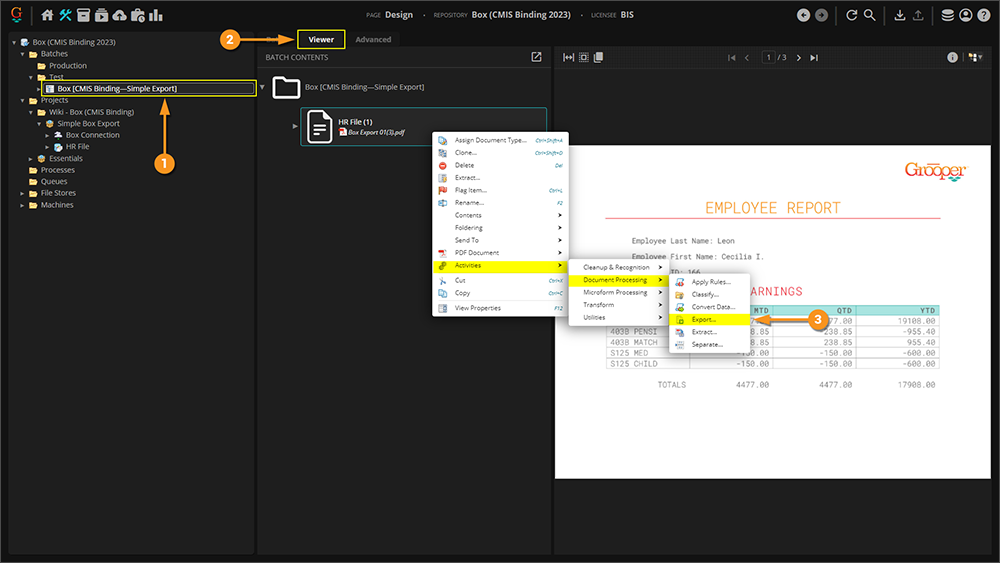Viewport: 1000px width, 563px height.
Task: Collapse the Batches folder
Action: tap(22, 54)
